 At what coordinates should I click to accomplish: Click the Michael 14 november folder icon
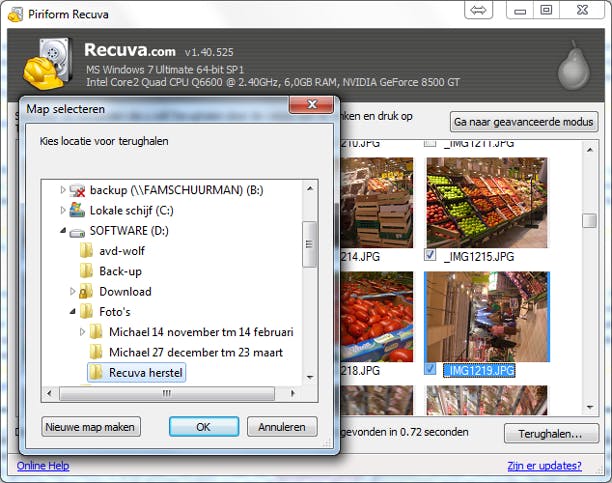96,332
